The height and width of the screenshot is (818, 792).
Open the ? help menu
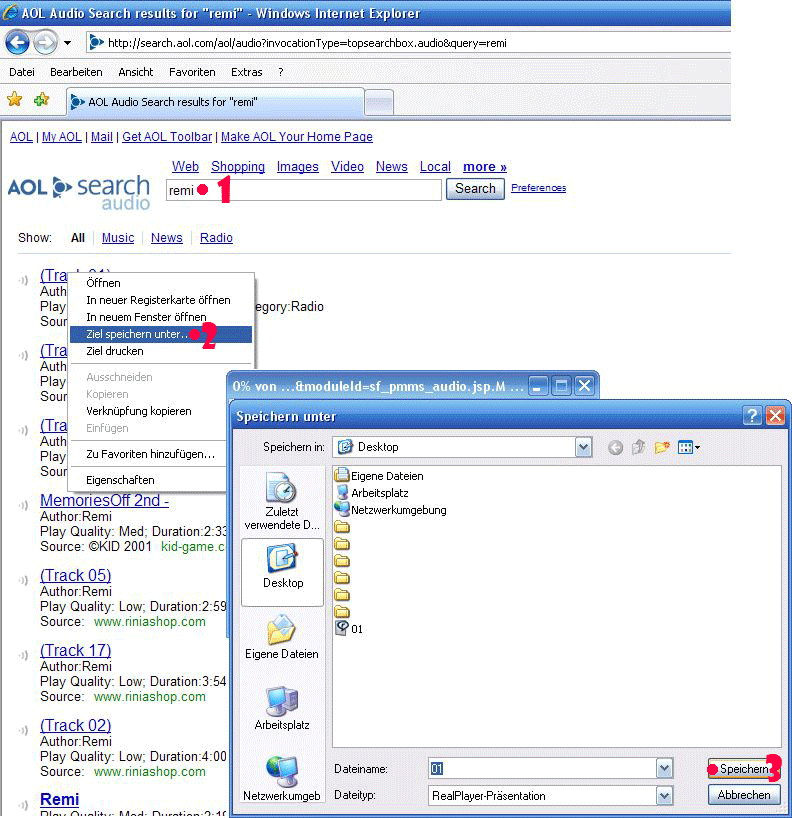(x=281, y=72)
